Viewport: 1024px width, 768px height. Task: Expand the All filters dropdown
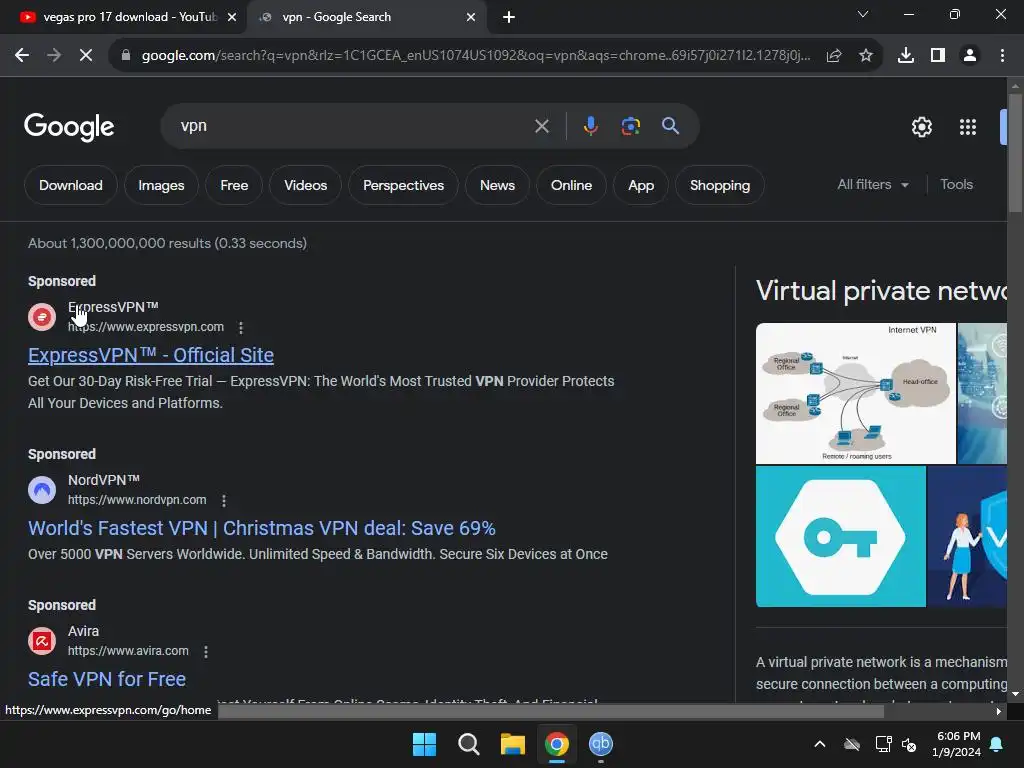(x=873, y=185)
